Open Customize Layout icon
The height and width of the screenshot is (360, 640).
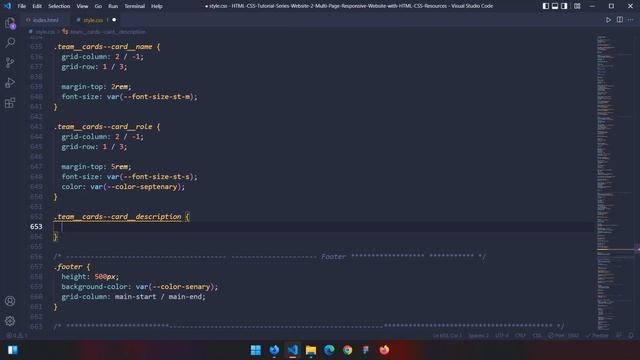pyautogui.click(x=577, y=6)
